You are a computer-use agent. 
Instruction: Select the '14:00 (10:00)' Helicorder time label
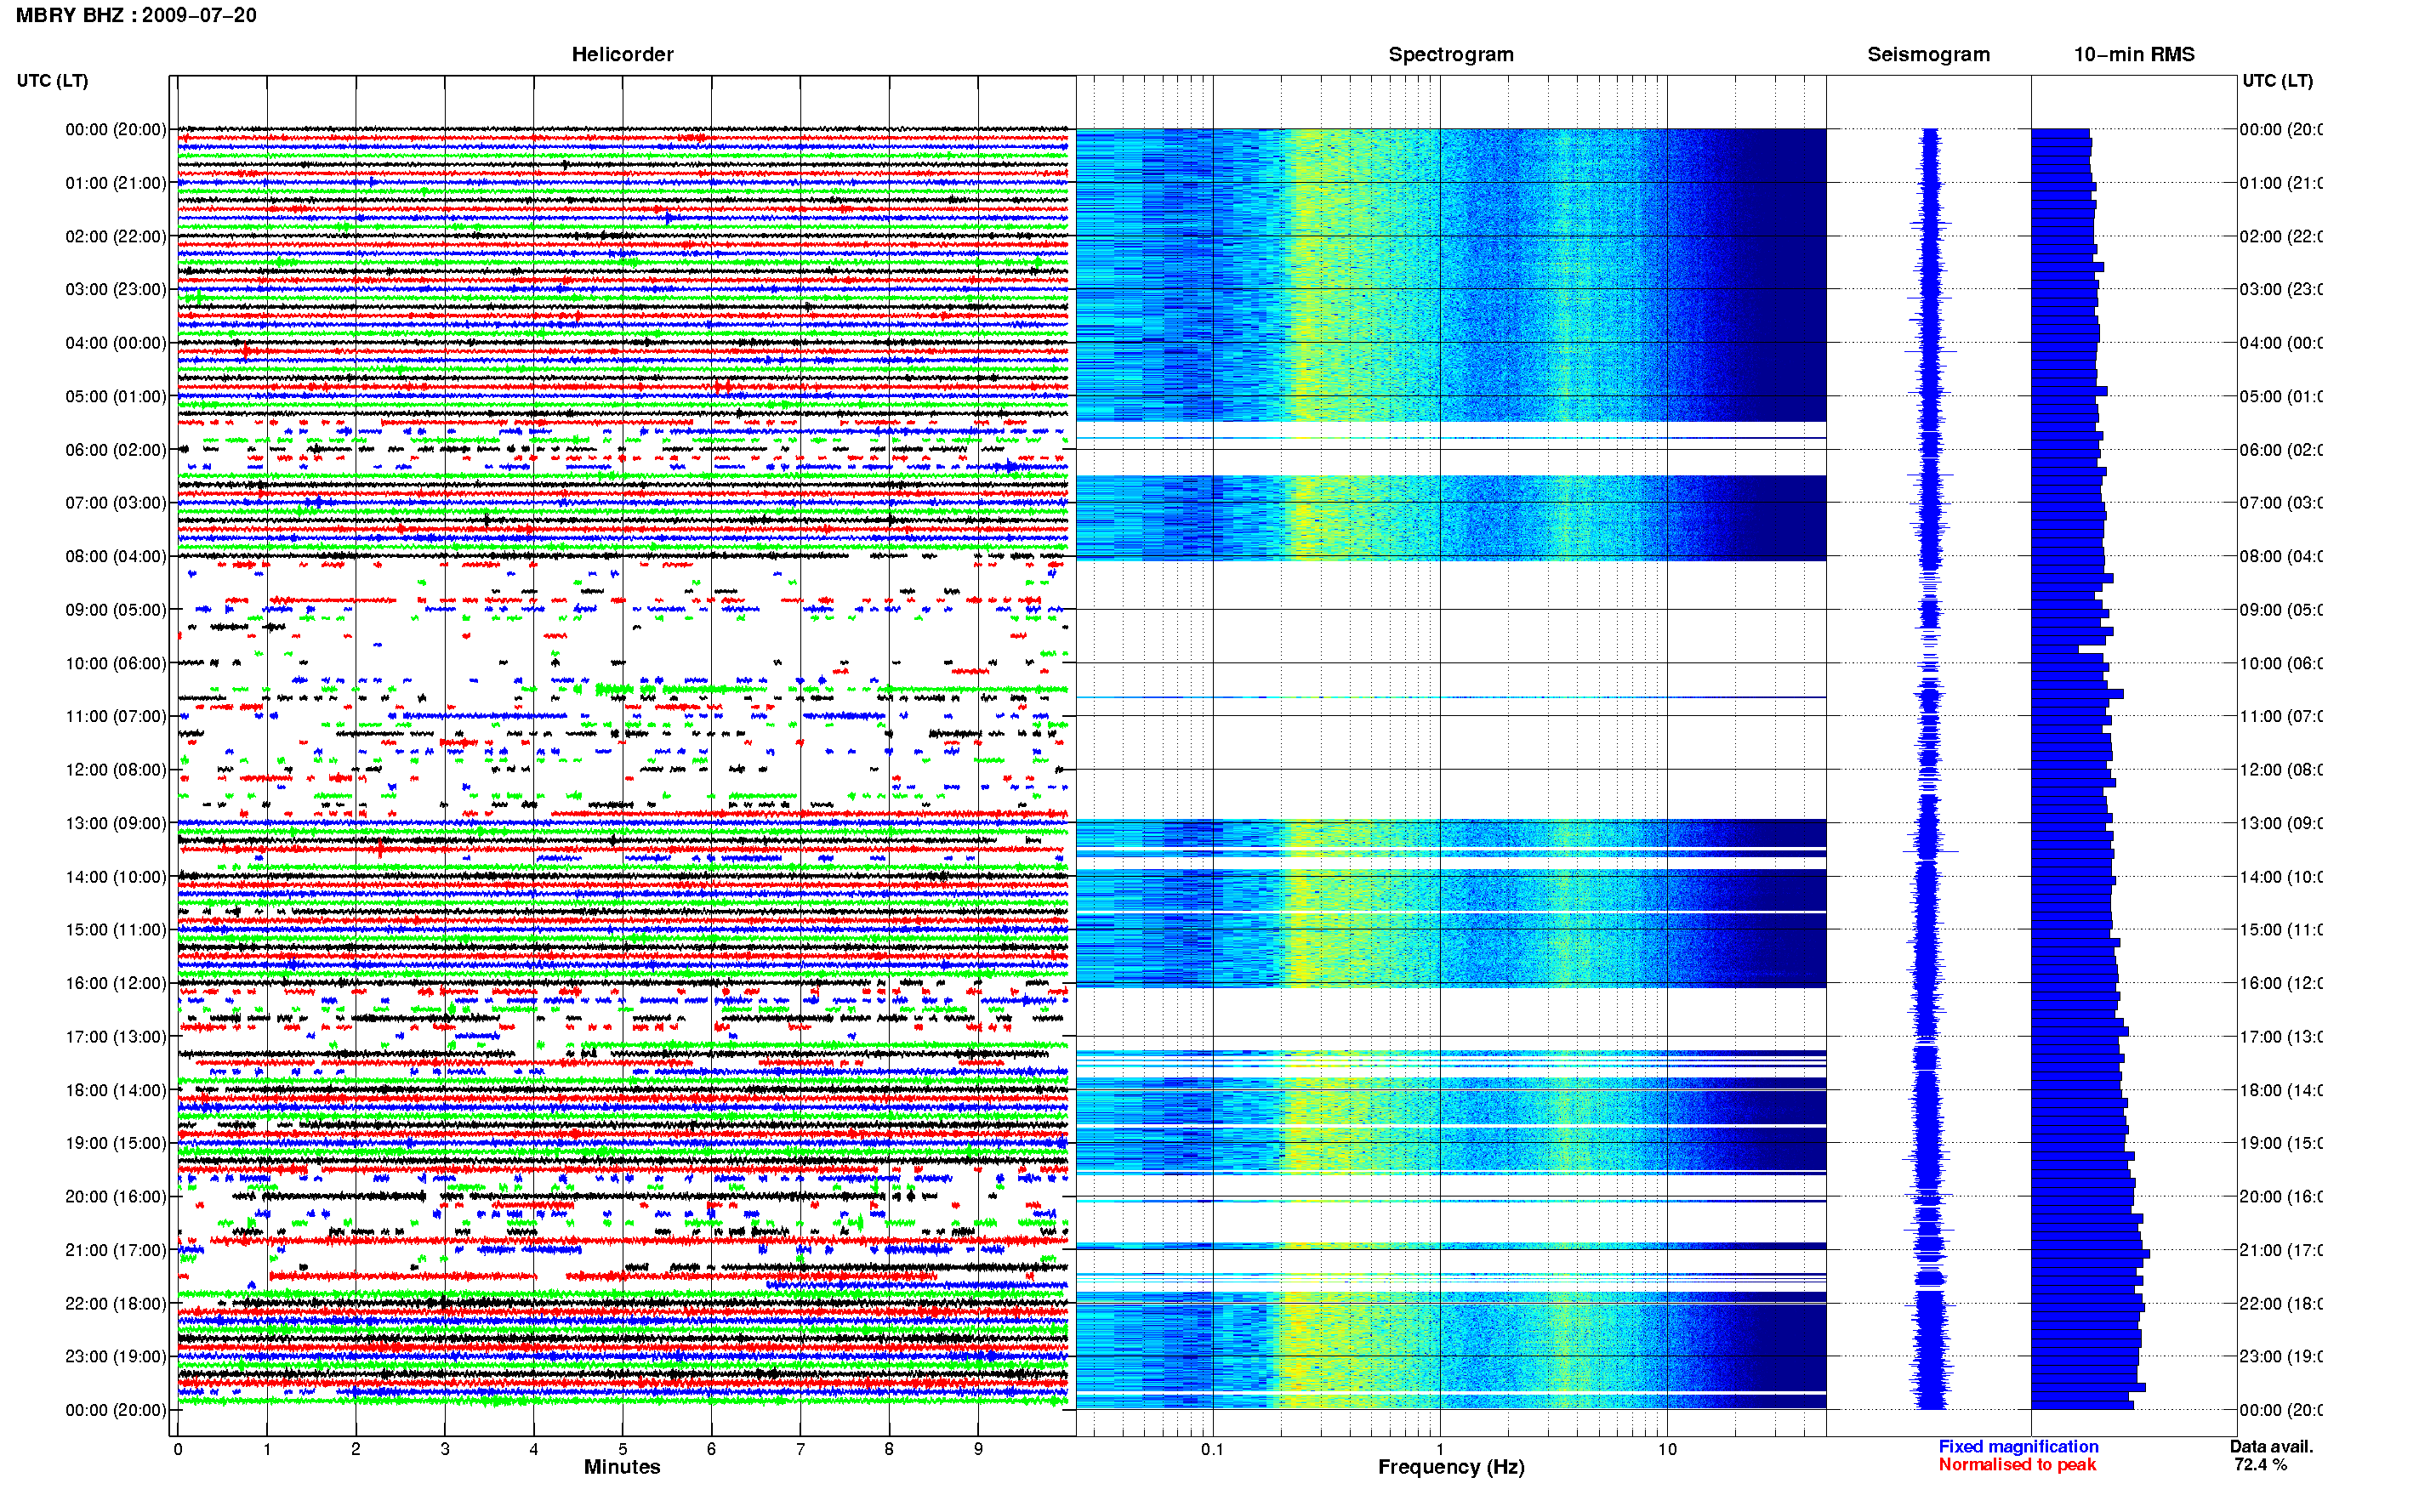(x=116, y=877)
